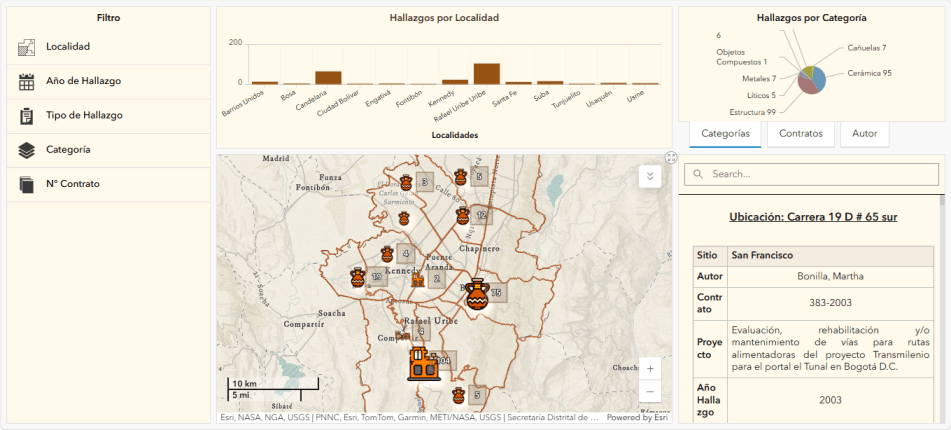The width and height of the screenshot is (951, 430).
Task: Open the Año de Hallazgo calendar filter
Action: coord(83,81)
